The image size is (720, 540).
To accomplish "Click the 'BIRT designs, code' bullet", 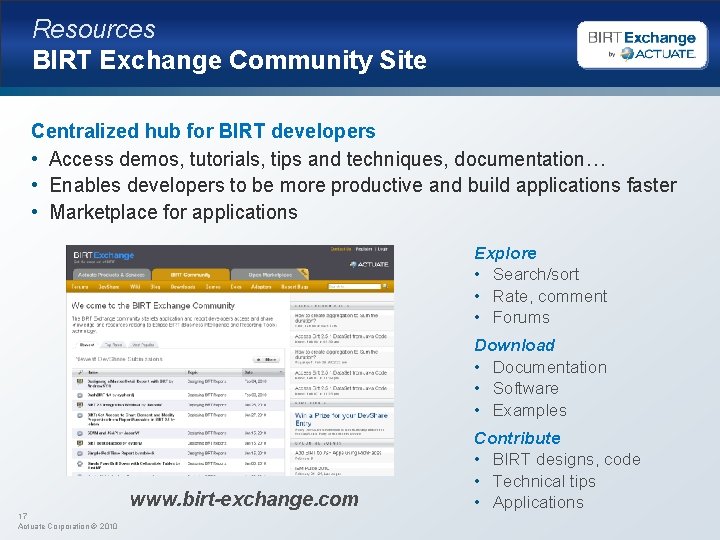I will tap(567, 459).
